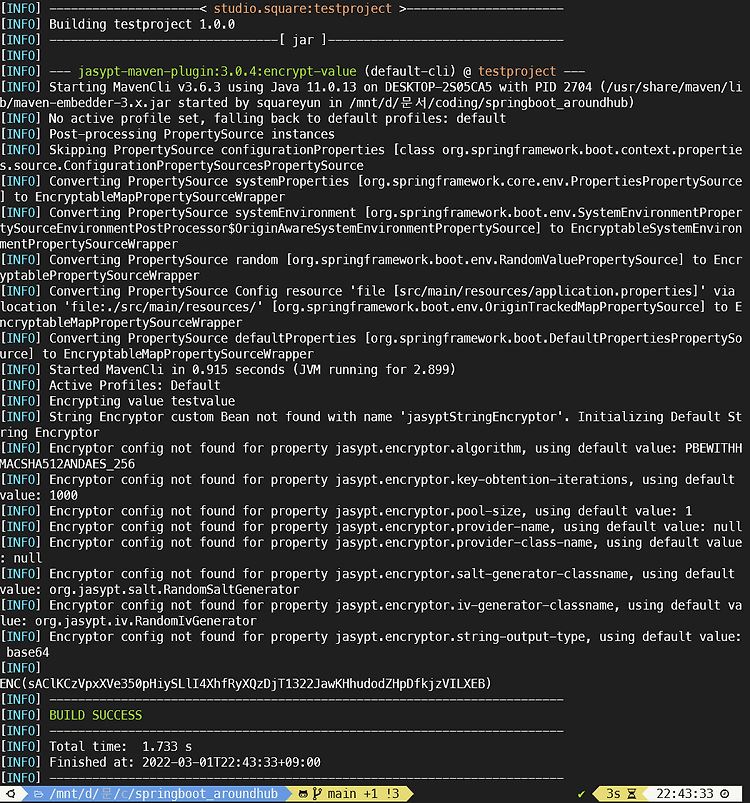Click the git branch icon beside main
This screenshot has width=750, height=803.
317,794
